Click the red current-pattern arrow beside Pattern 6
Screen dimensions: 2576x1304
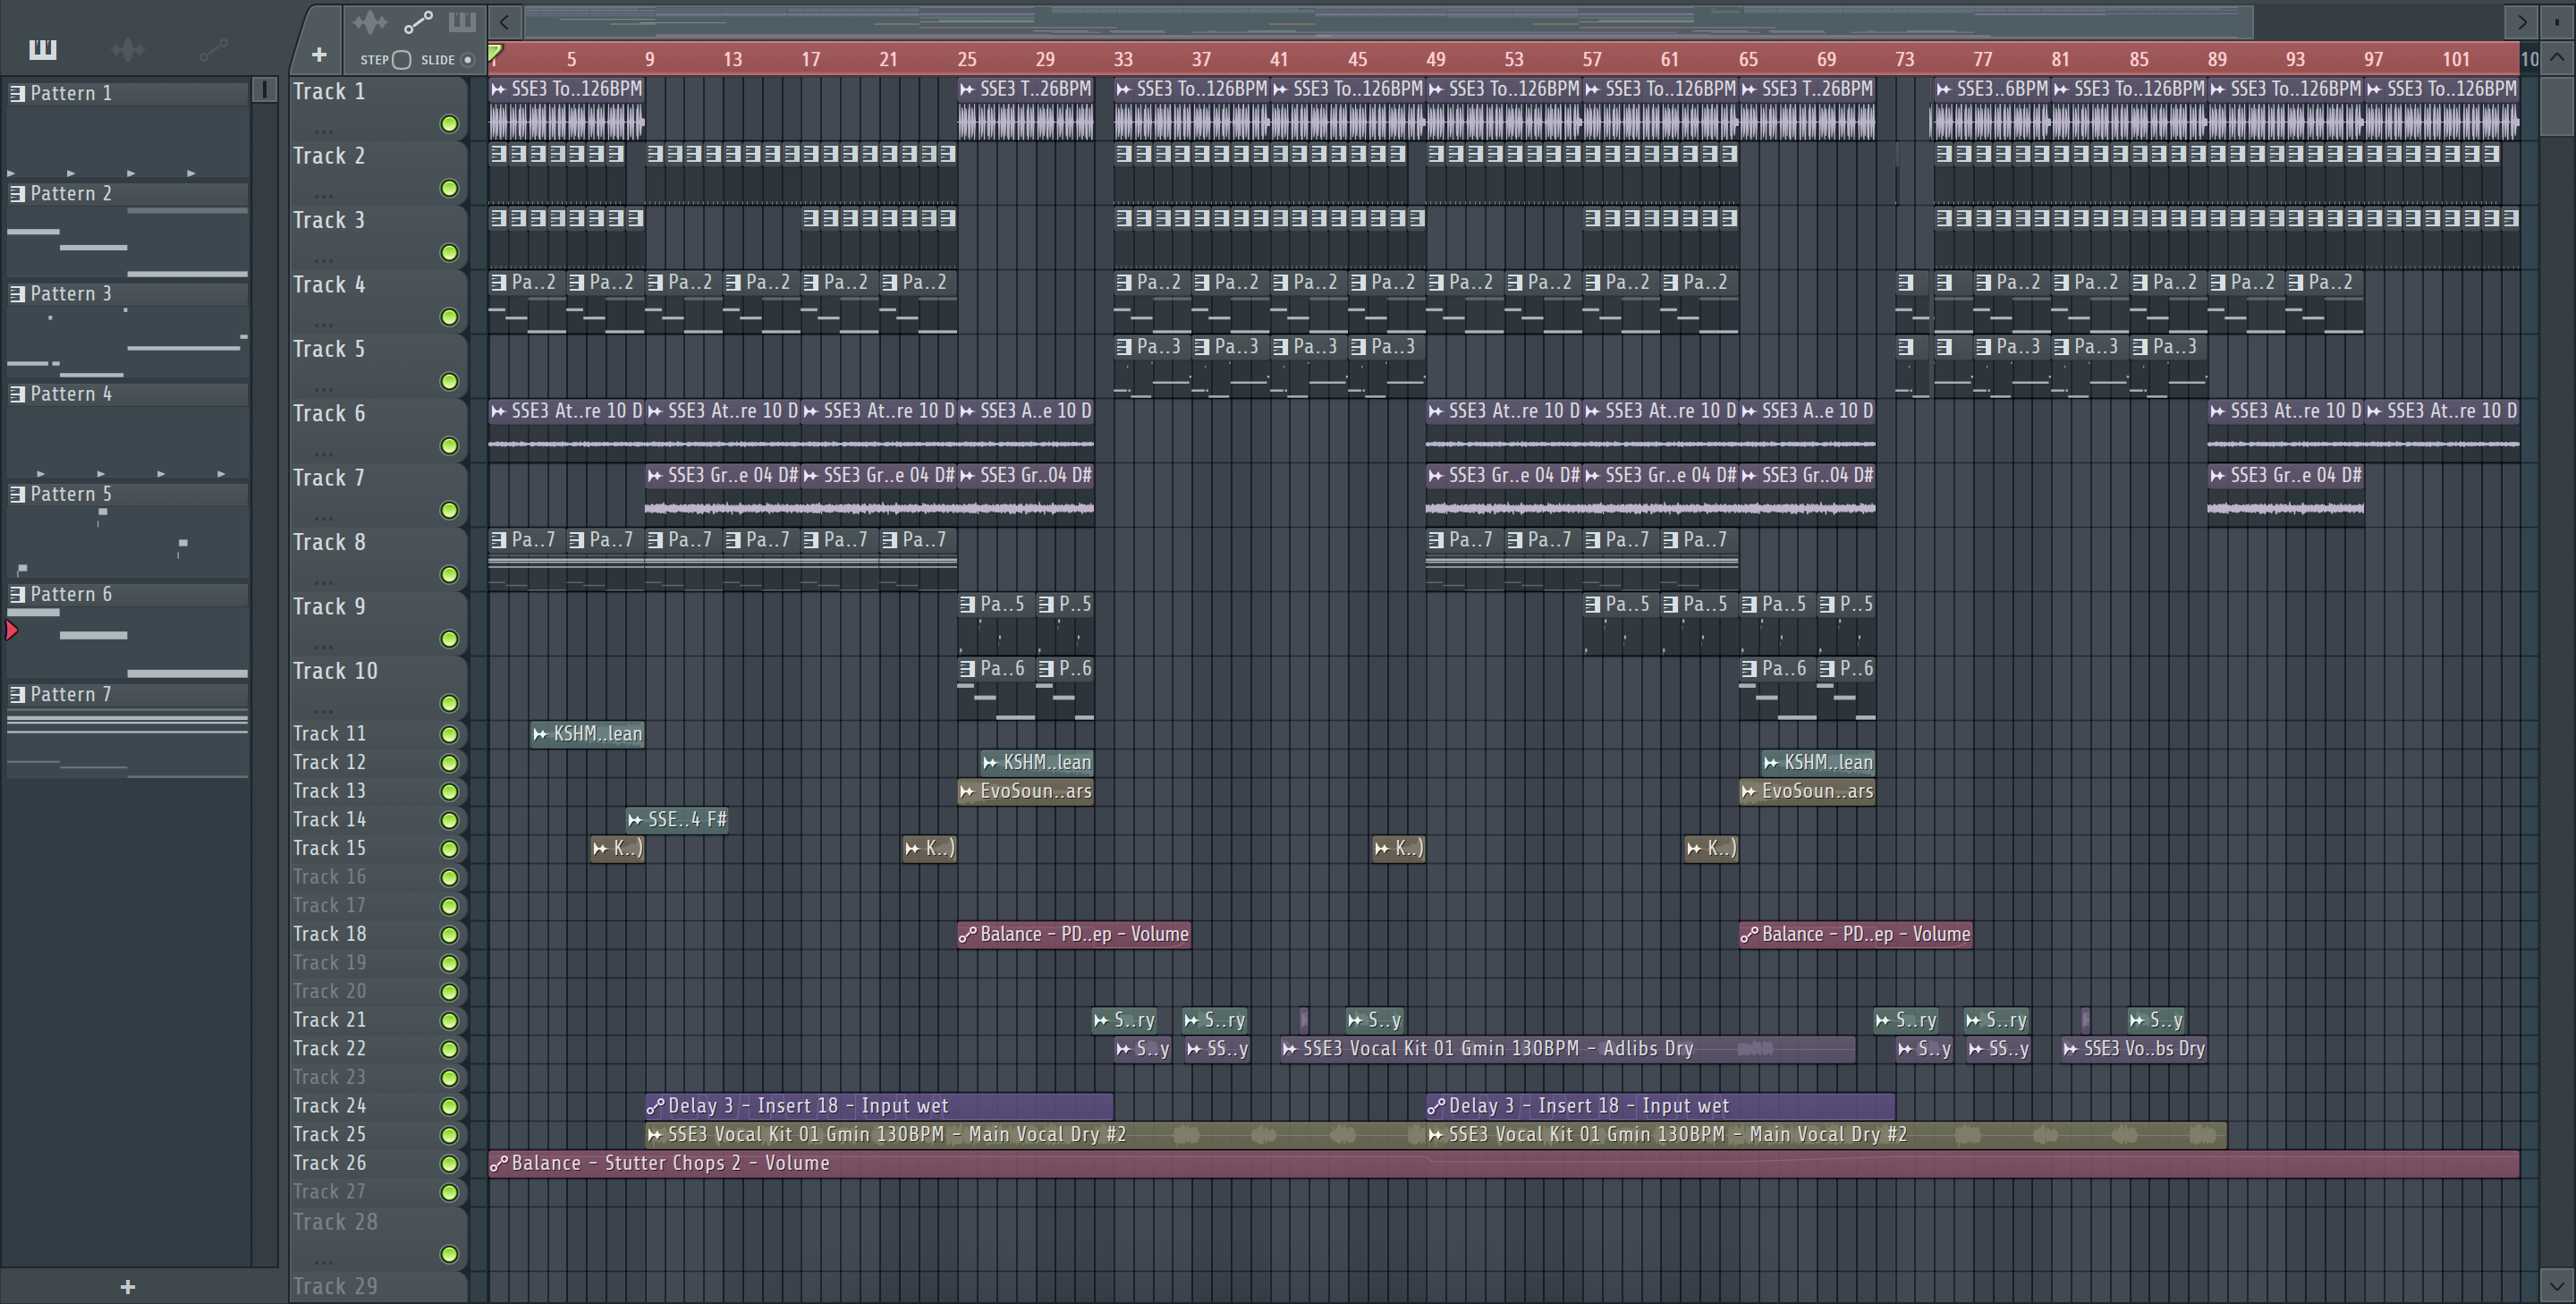click(x=12, y=630)
